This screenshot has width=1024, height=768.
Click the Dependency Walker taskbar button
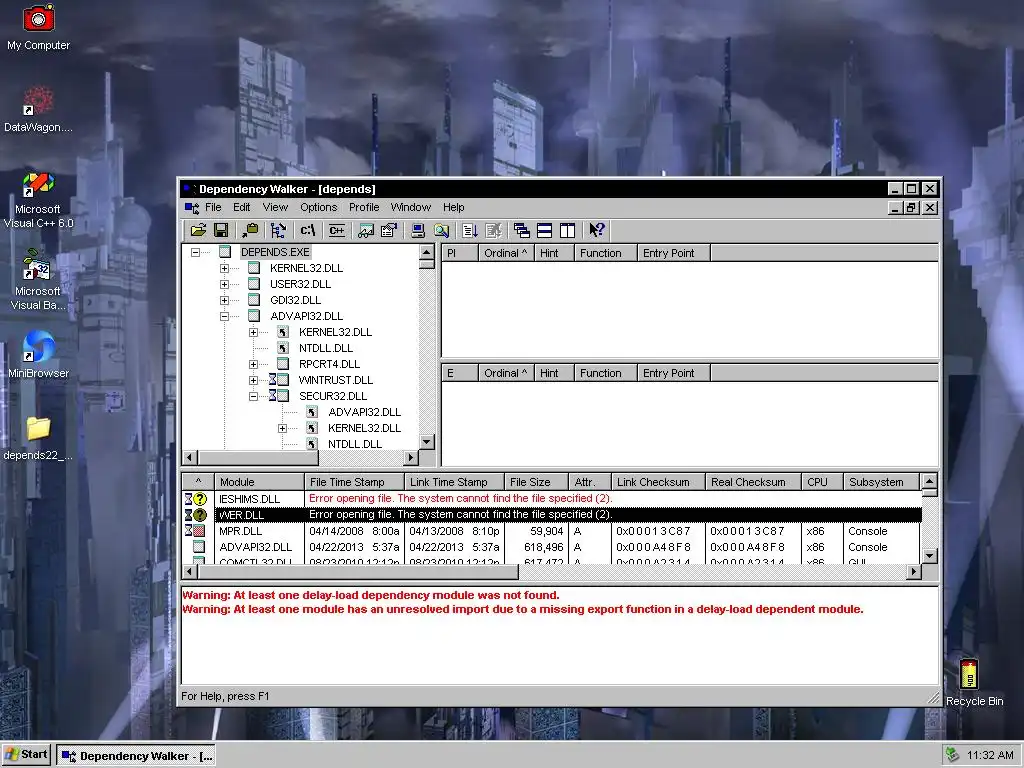tap(136, 756)
